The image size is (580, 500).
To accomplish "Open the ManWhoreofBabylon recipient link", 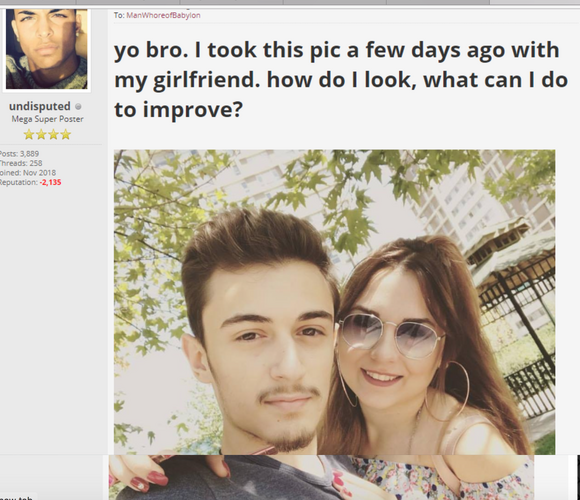I will (x=163, y=16).
